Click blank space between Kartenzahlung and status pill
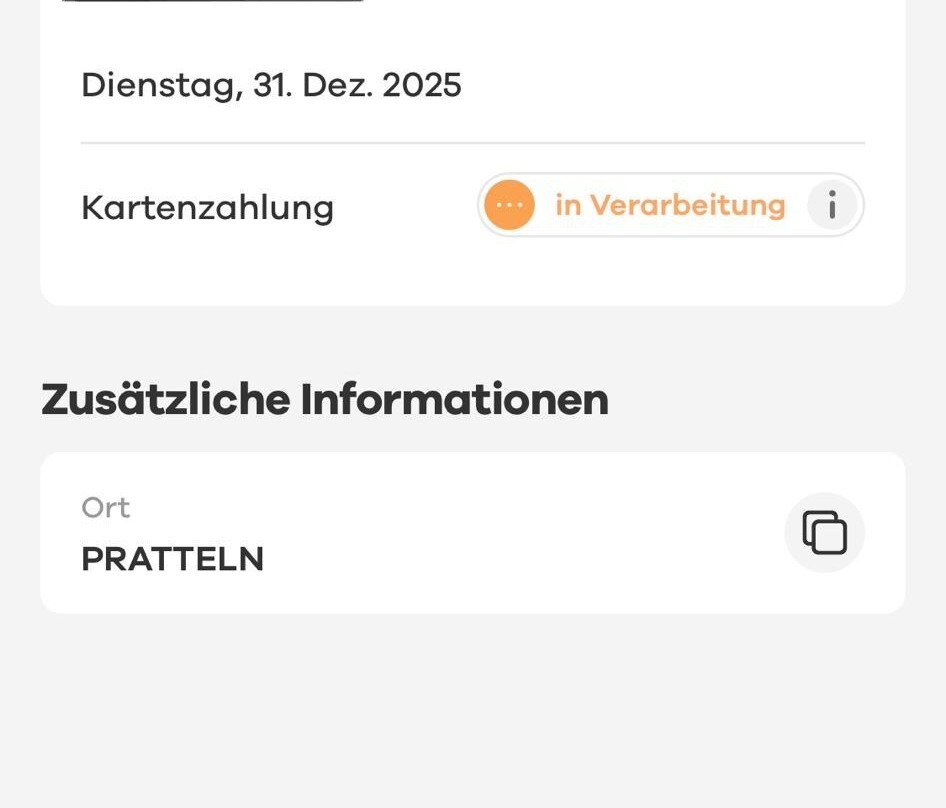 pyautogui.click(x=405, y=208)
